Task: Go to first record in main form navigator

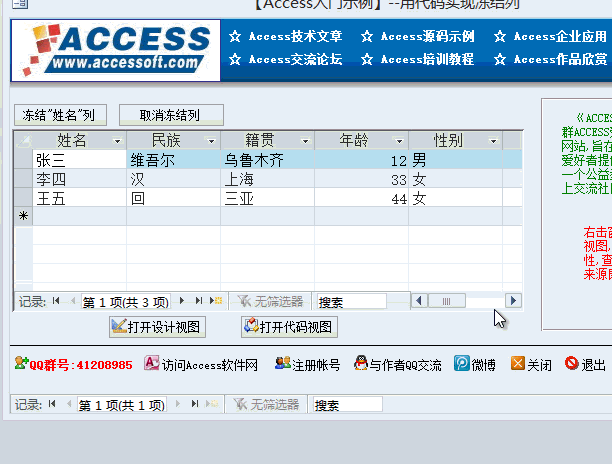Action: [x=52, y=404]
